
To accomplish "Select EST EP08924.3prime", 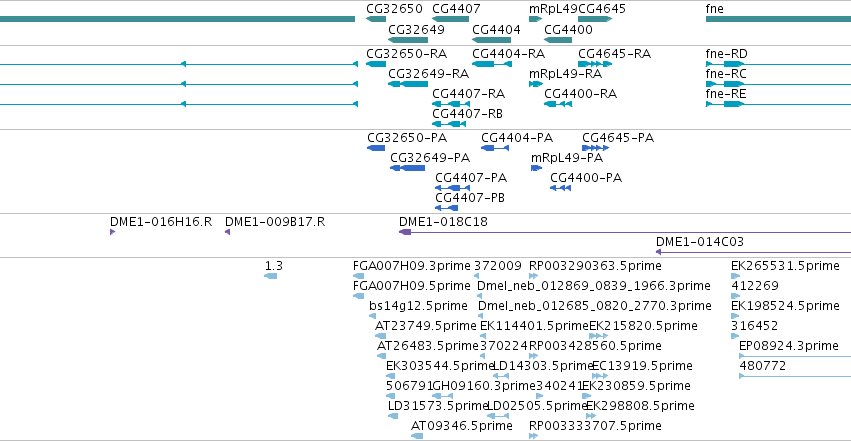I will 789,346.
